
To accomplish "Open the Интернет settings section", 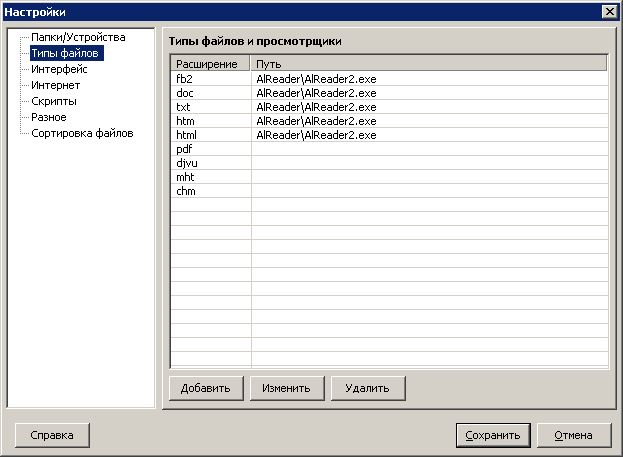I will coord(56,85).
